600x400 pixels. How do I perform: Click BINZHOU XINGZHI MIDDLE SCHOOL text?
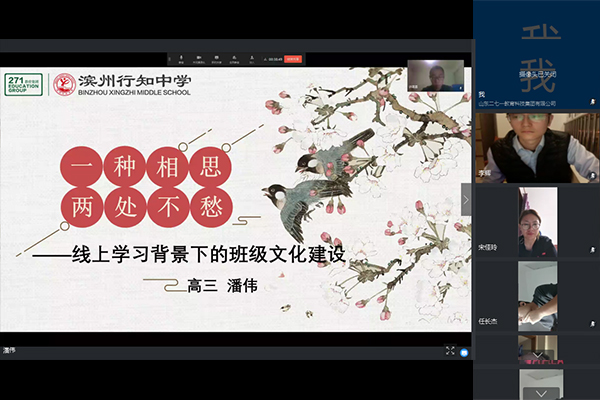point(134,92)
